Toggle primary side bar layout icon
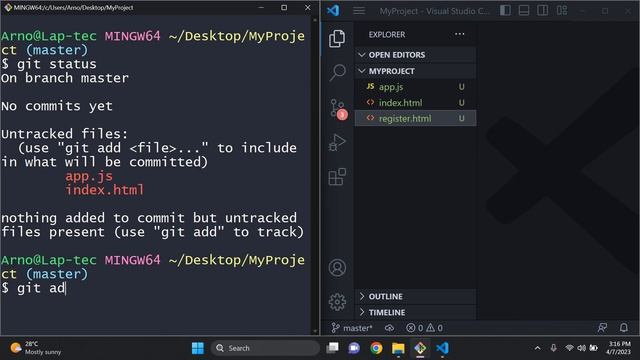 point(505,11)
